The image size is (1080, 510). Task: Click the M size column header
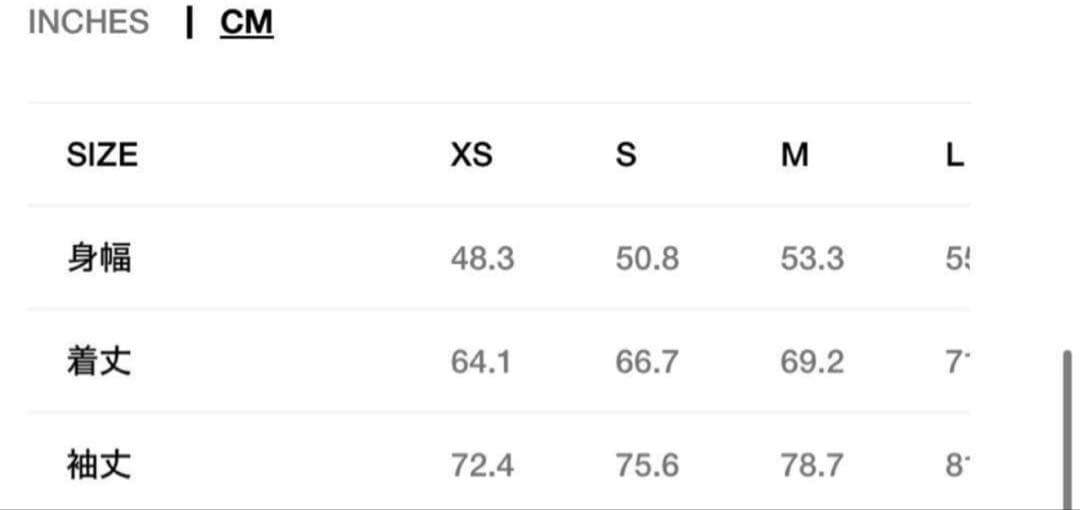click(795, 155)
